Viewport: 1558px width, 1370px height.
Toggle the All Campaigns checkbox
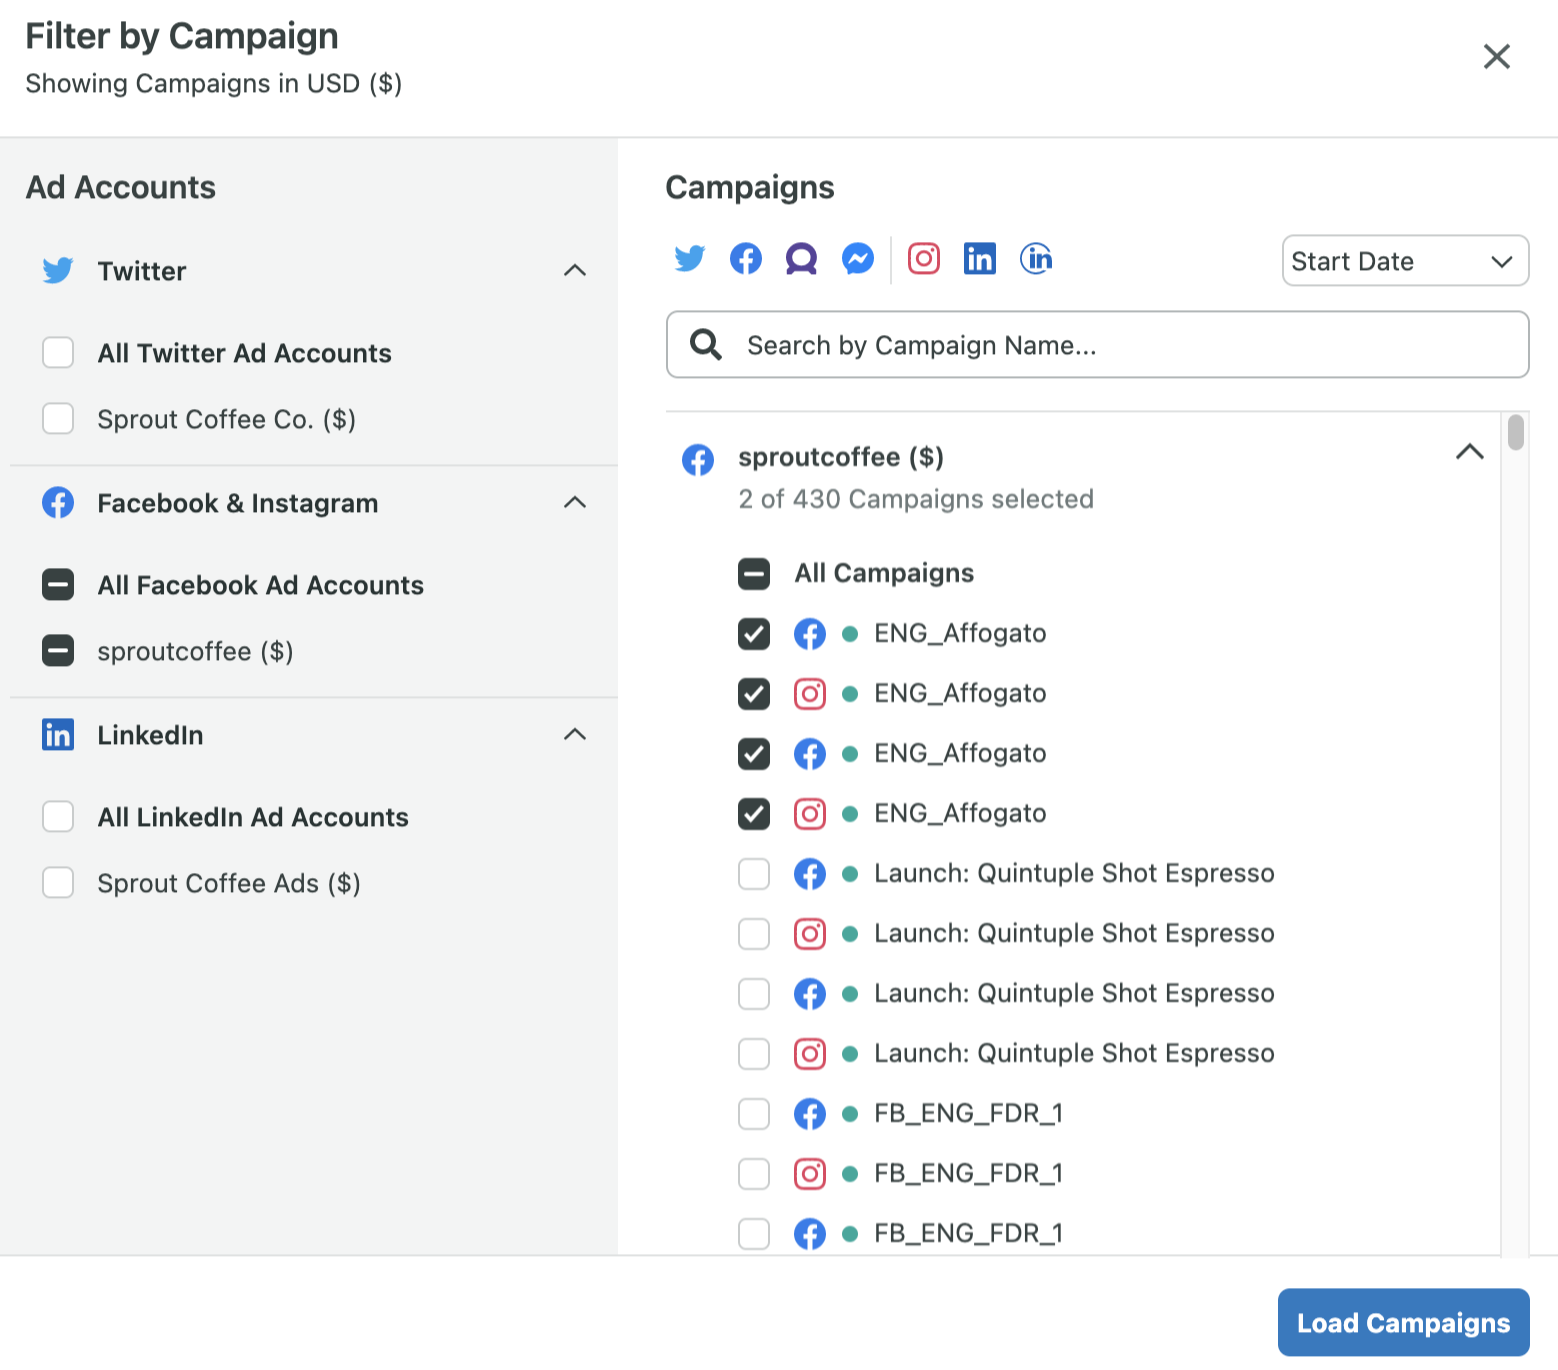[754, 574]
